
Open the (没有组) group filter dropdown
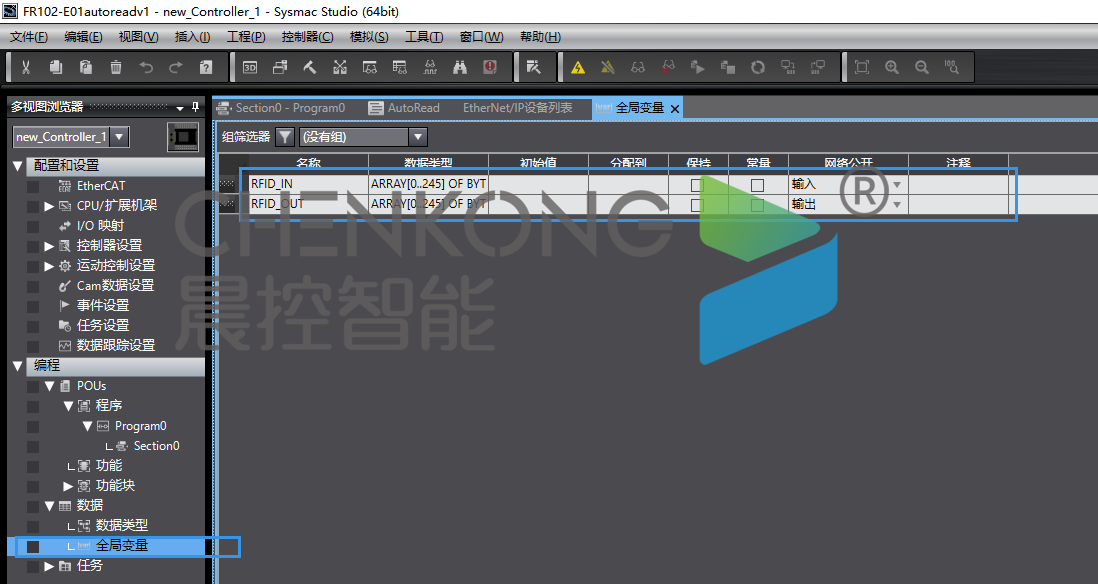[418, 137]
